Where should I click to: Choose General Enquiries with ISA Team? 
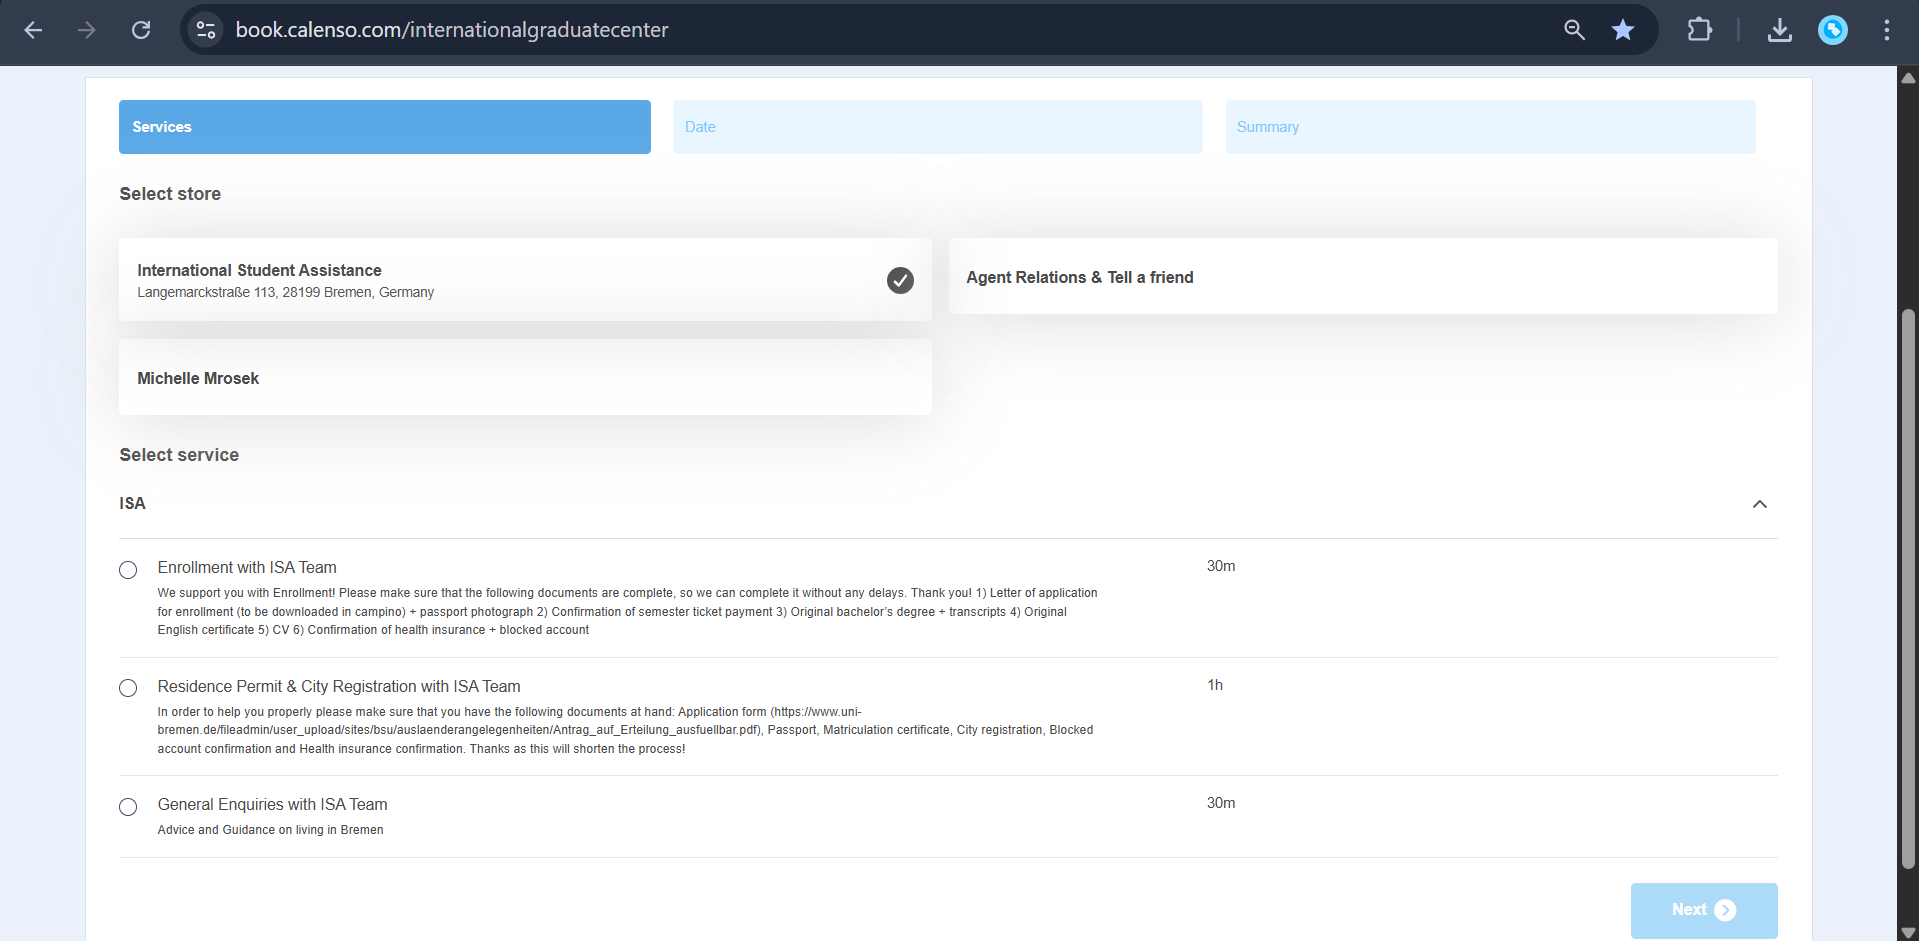tap(127, 807)
